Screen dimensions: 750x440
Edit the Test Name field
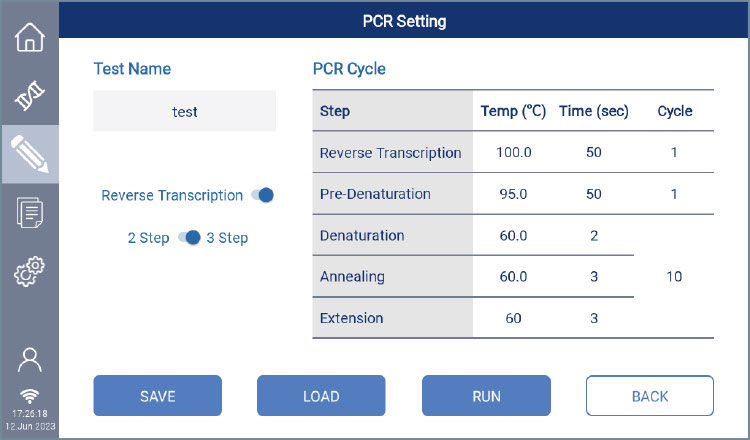(185, 112)
